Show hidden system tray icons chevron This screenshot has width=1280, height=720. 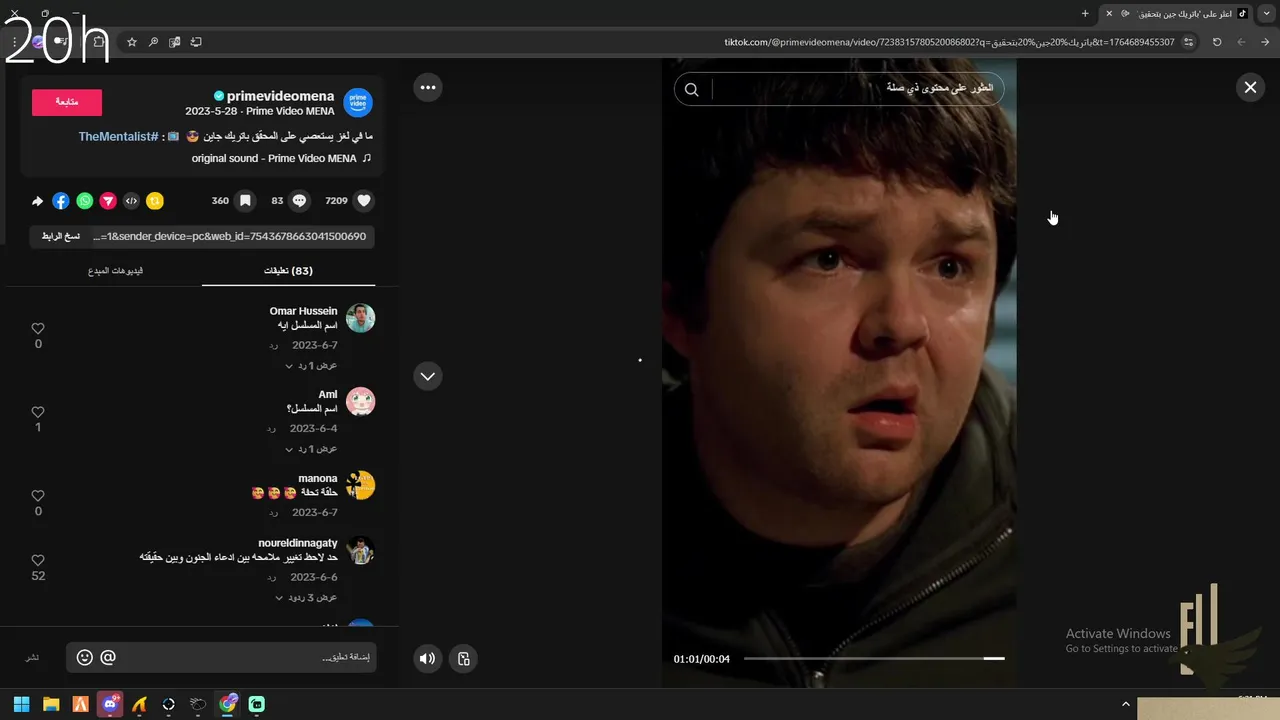[x=1125, y=705]
